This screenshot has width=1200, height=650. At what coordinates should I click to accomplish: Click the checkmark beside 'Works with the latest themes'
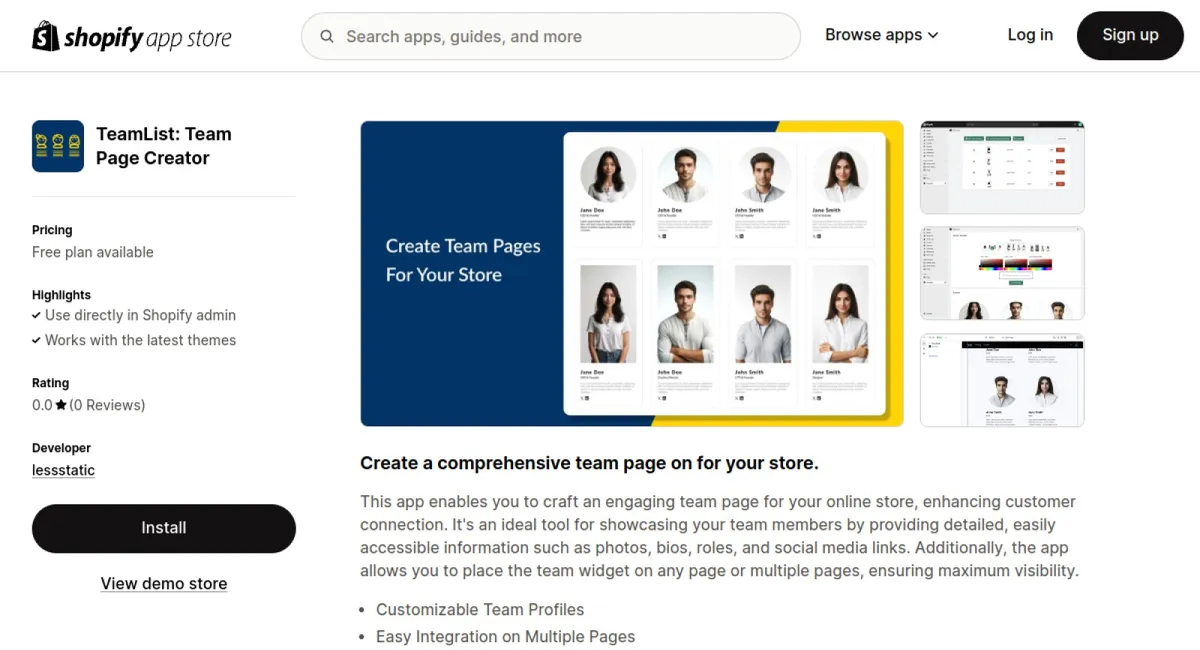pyautogui.click(x=37, y=340)
